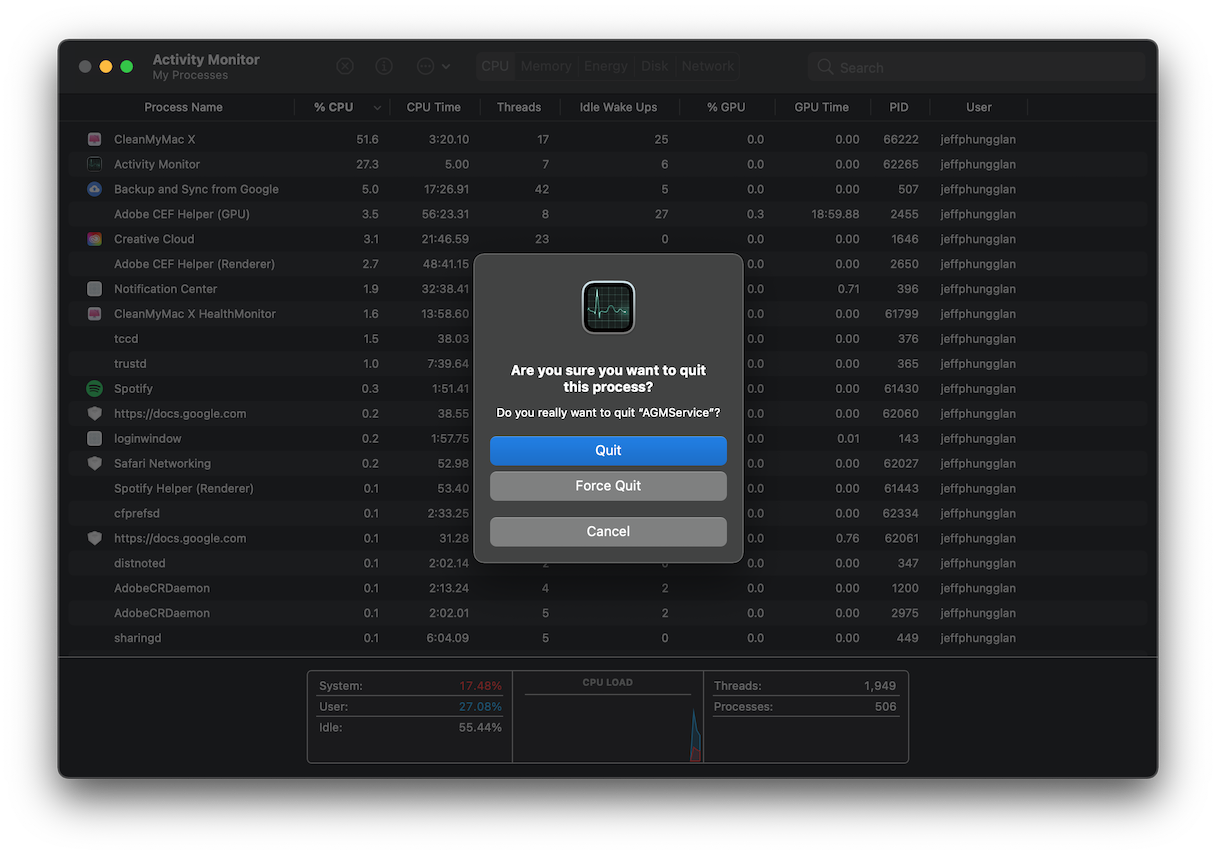Screen dimensions: 1216x855
Task: Click into the Search field
Action: pos(977,67)
